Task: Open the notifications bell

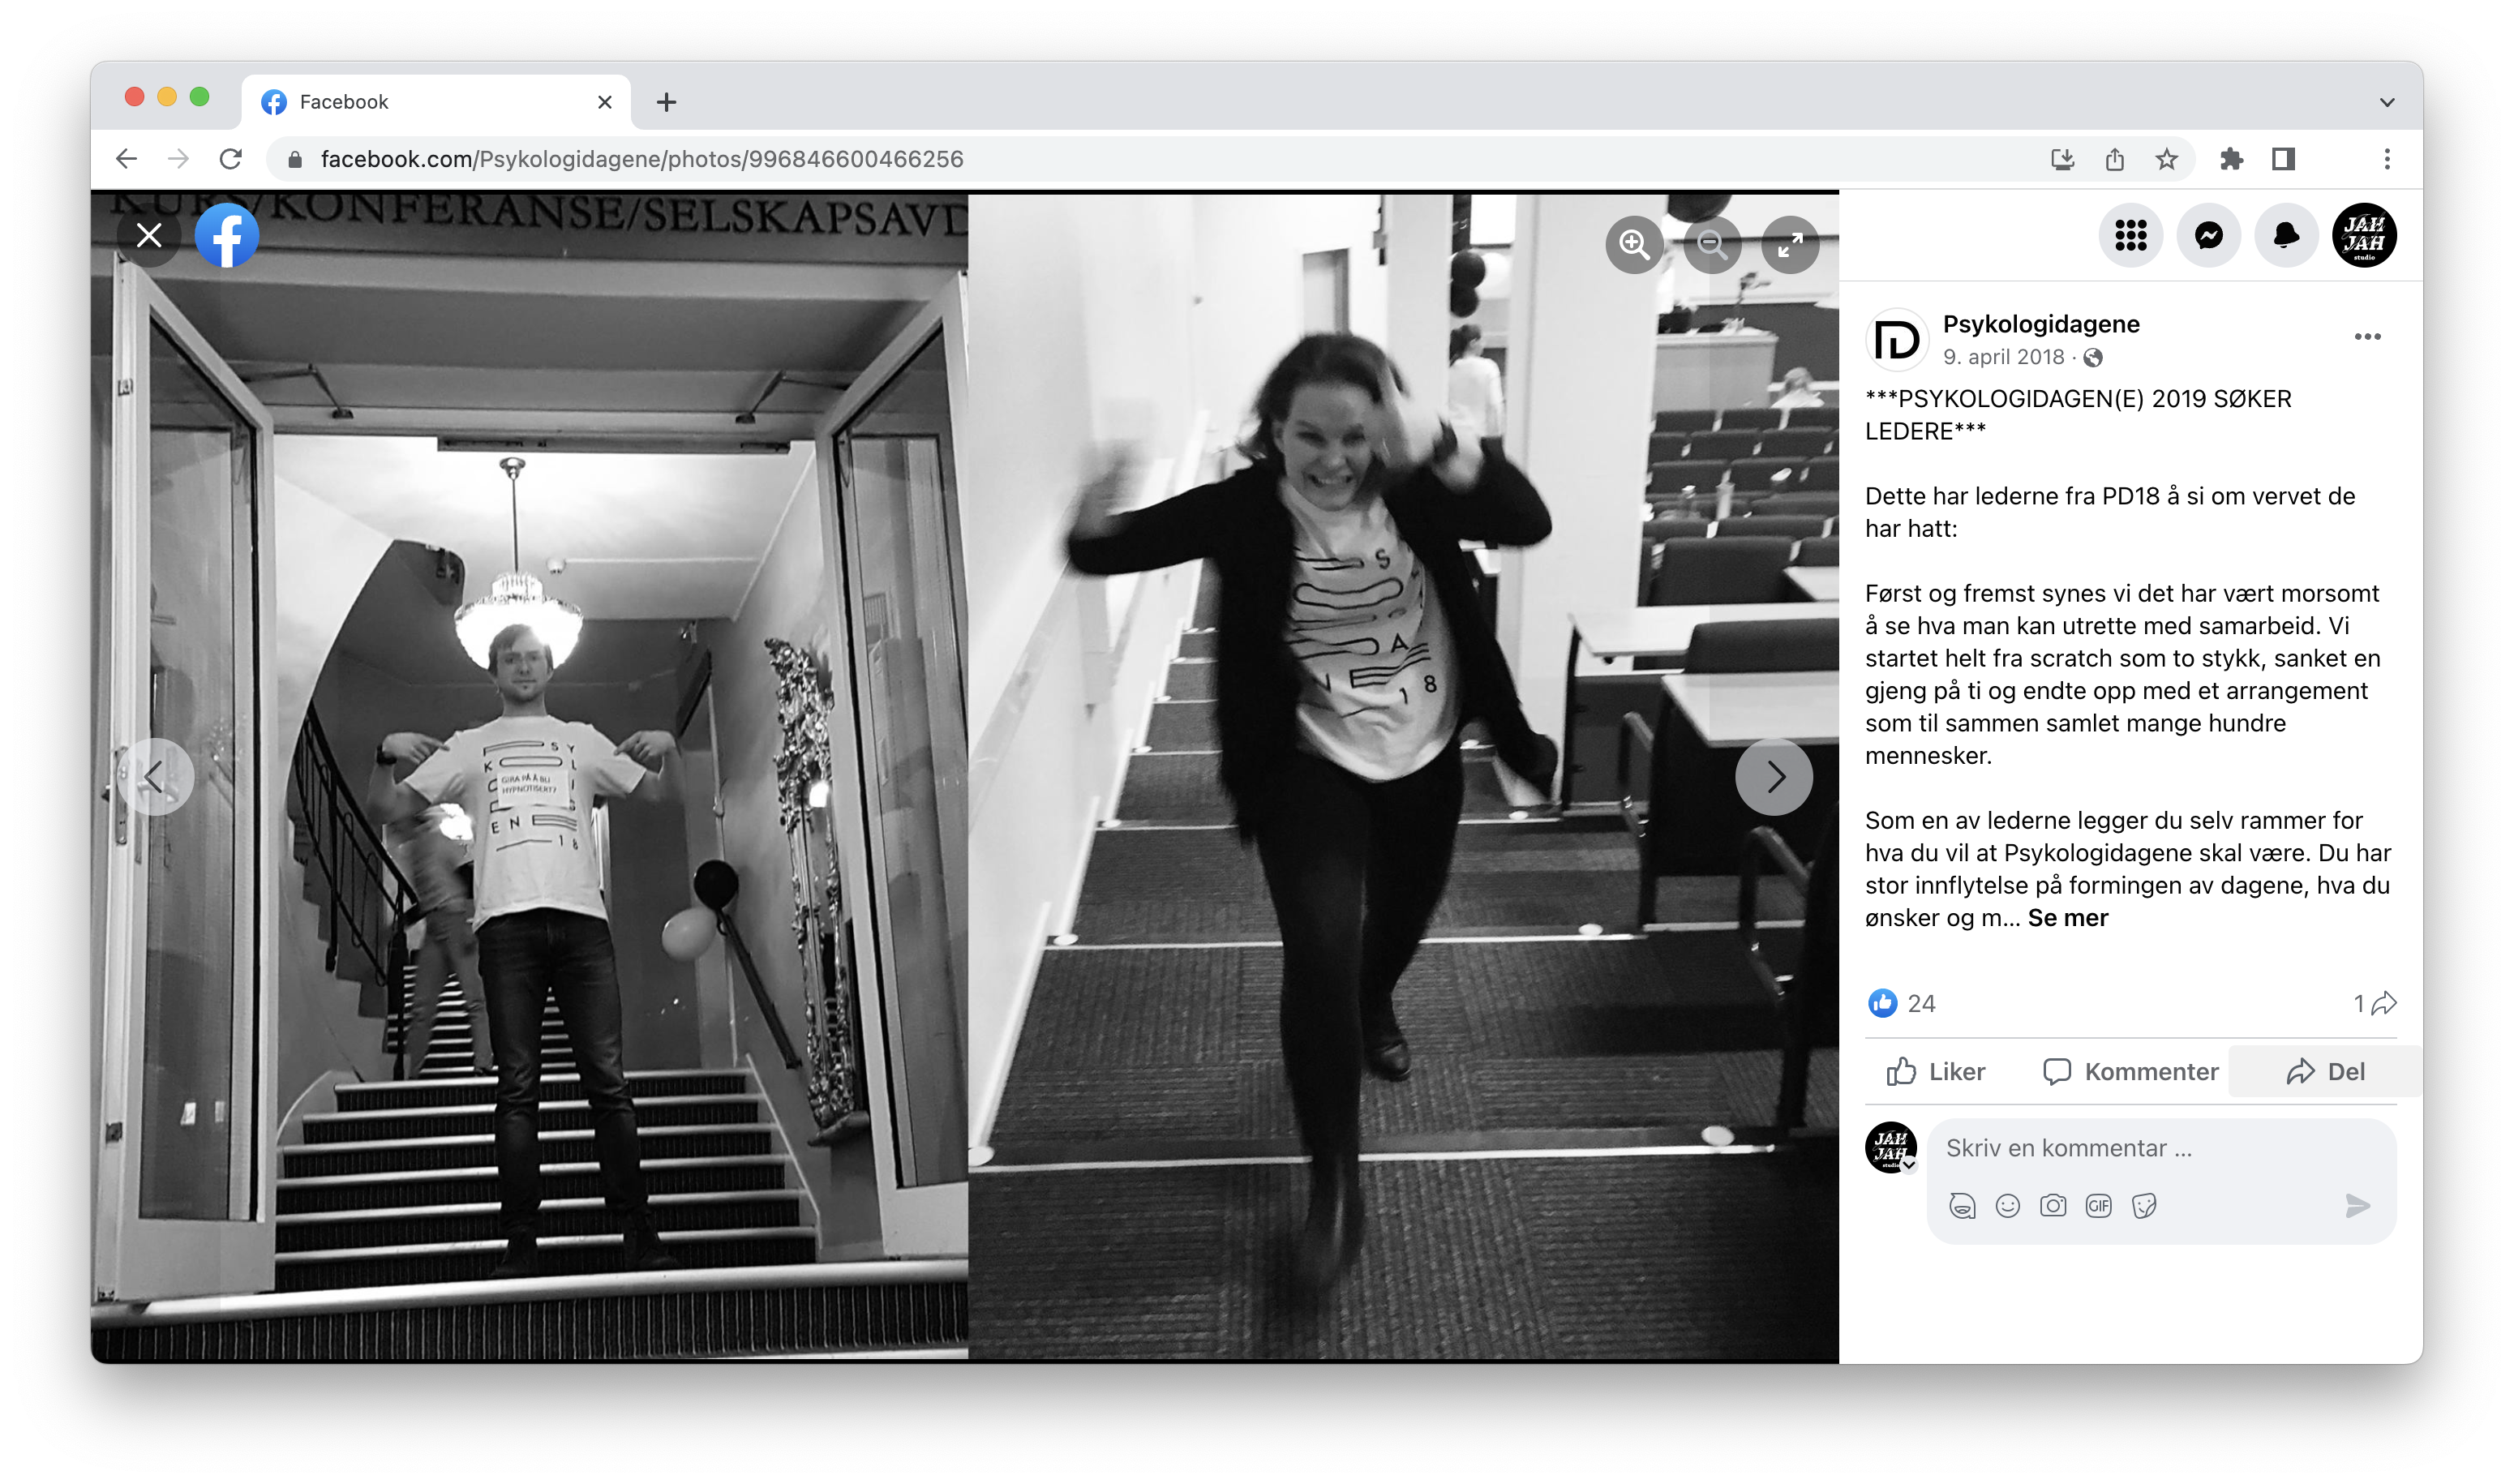Action: (2286, 236)
